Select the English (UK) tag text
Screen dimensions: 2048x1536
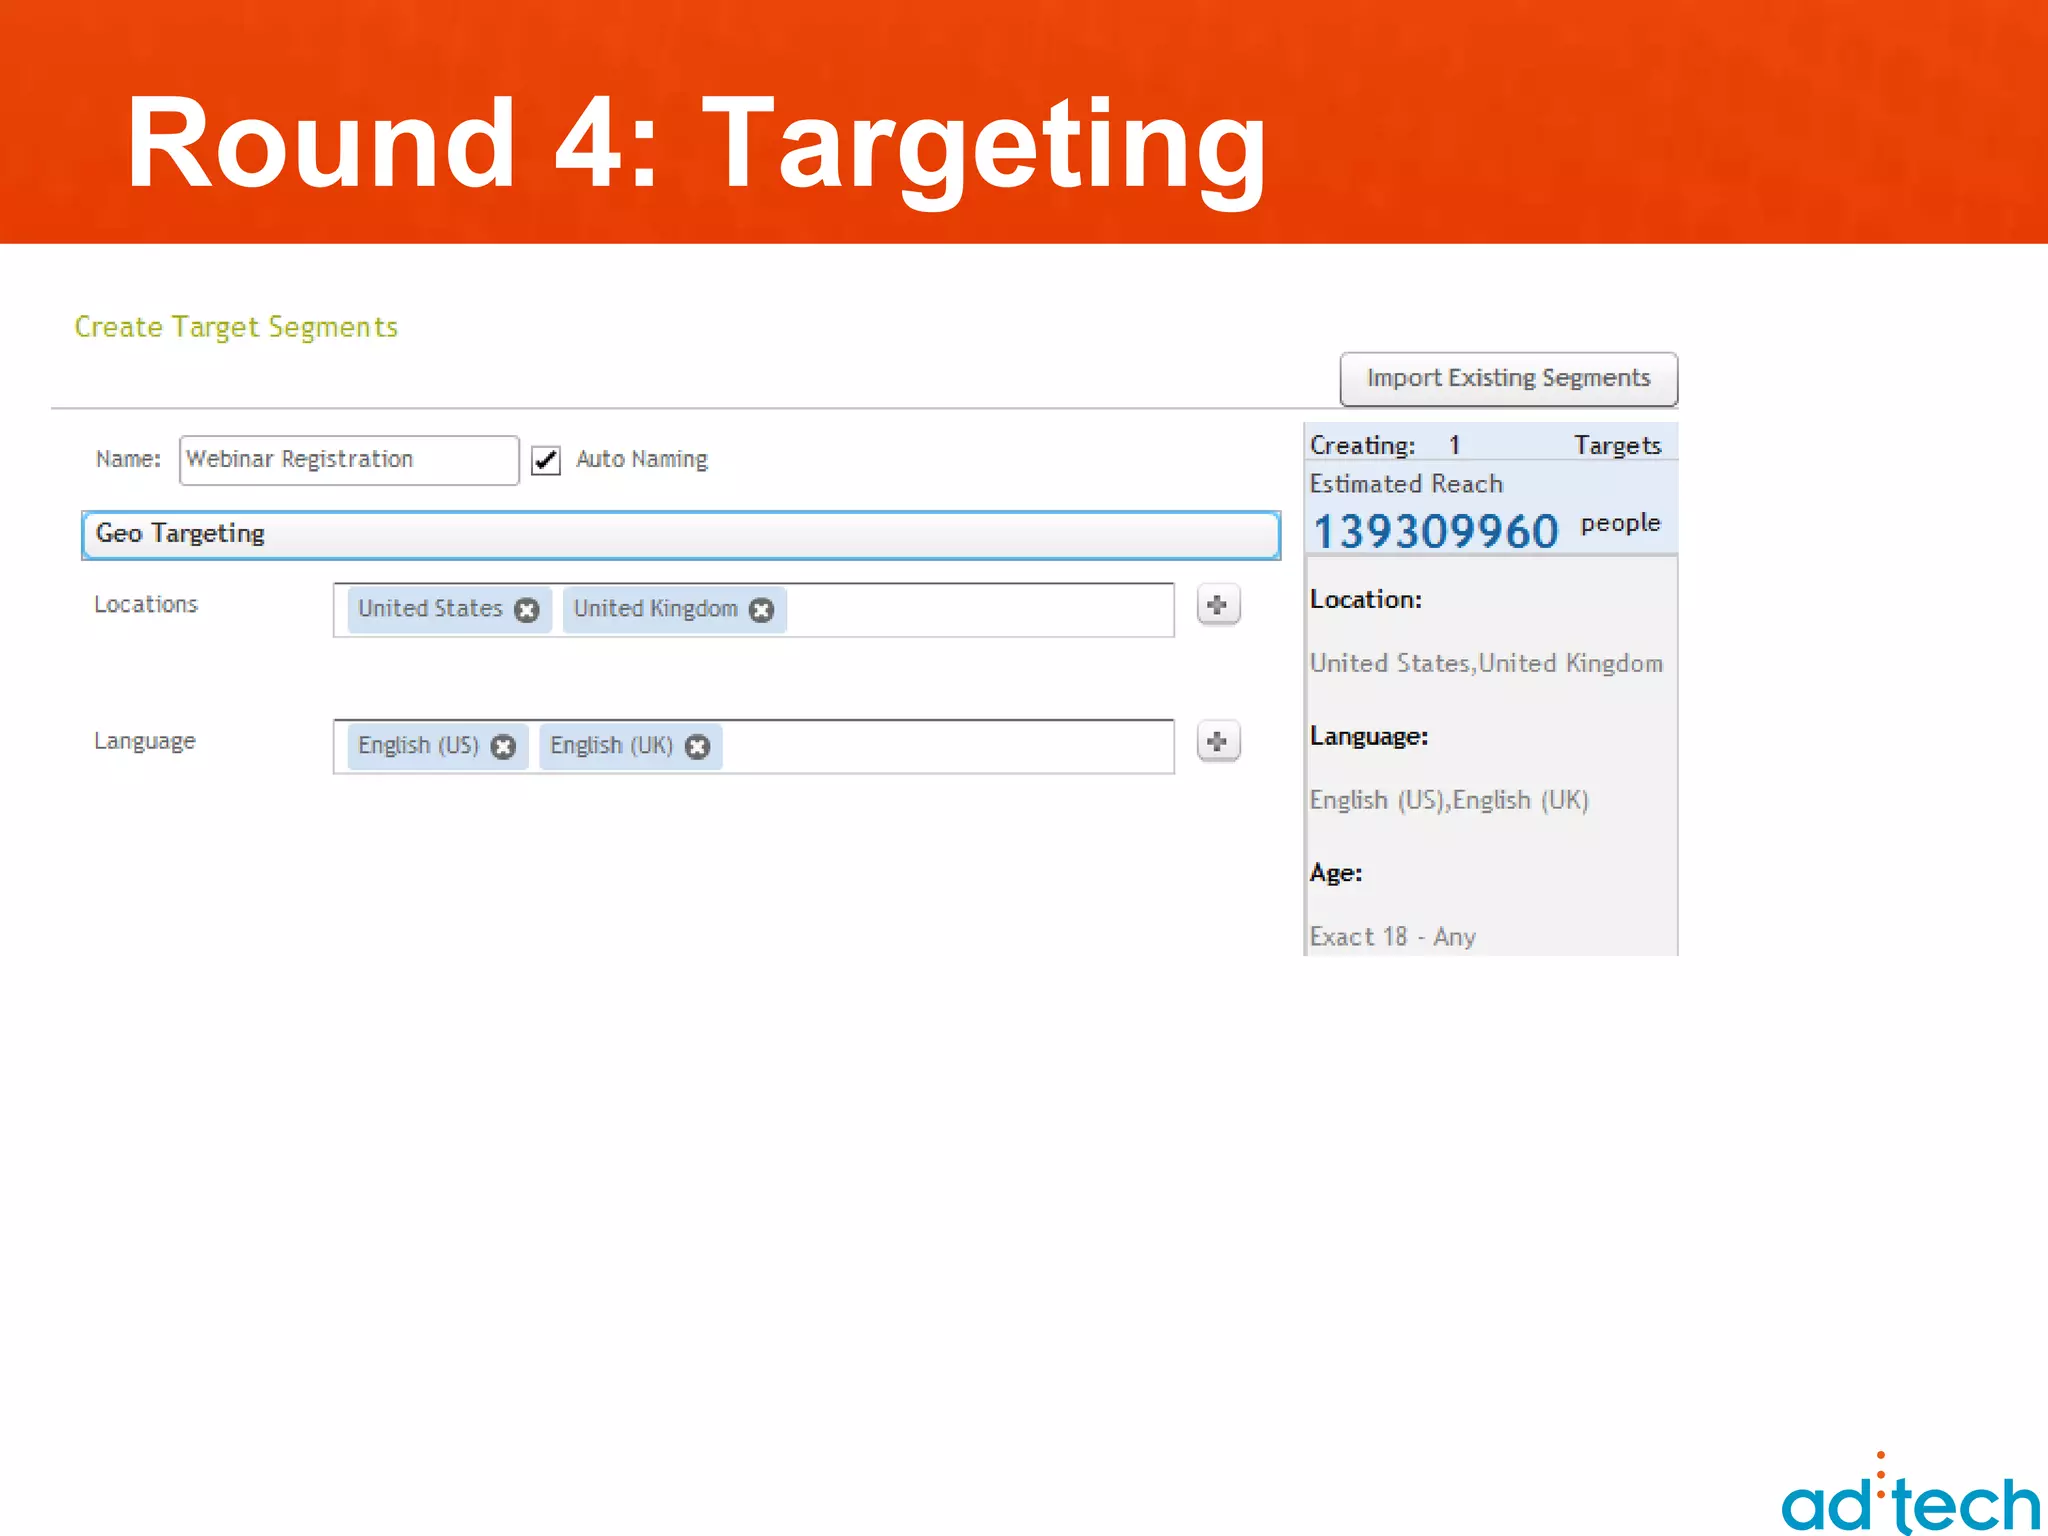tap(612, 746)
